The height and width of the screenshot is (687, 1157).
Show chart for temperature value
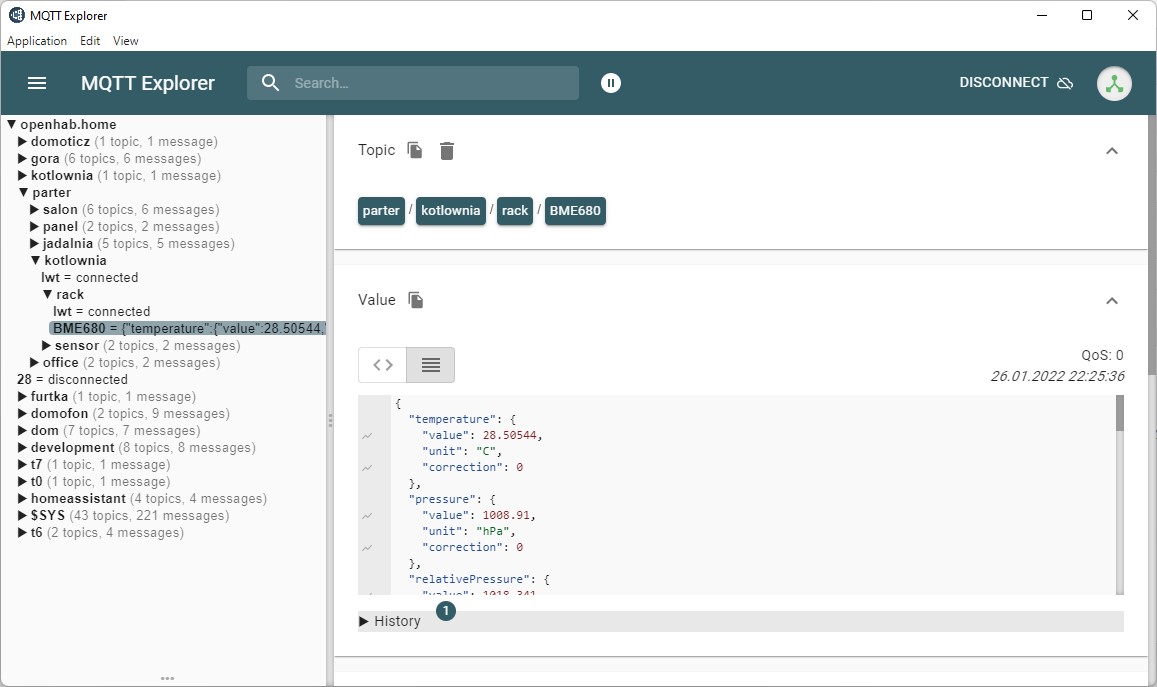368,436
